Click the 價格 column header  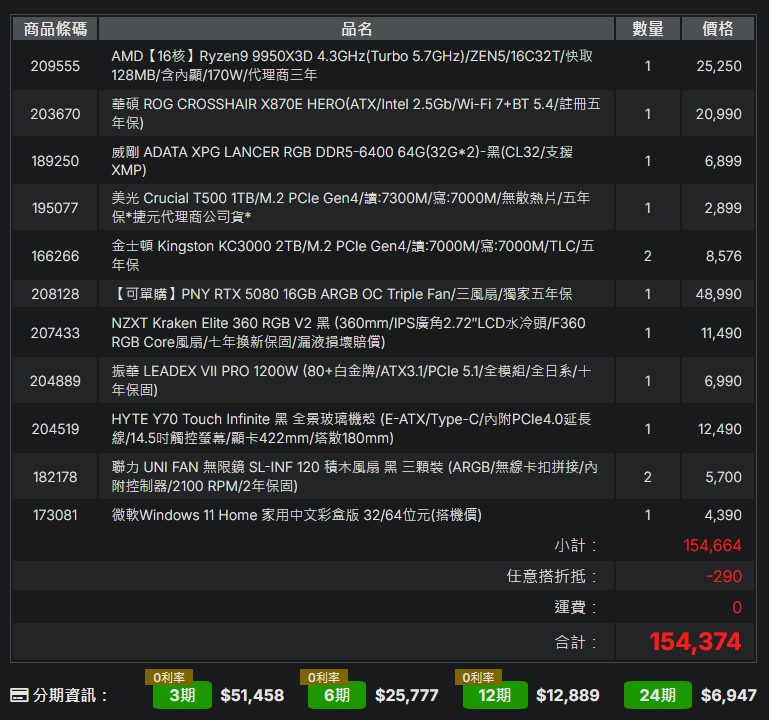tap(718, 29)
